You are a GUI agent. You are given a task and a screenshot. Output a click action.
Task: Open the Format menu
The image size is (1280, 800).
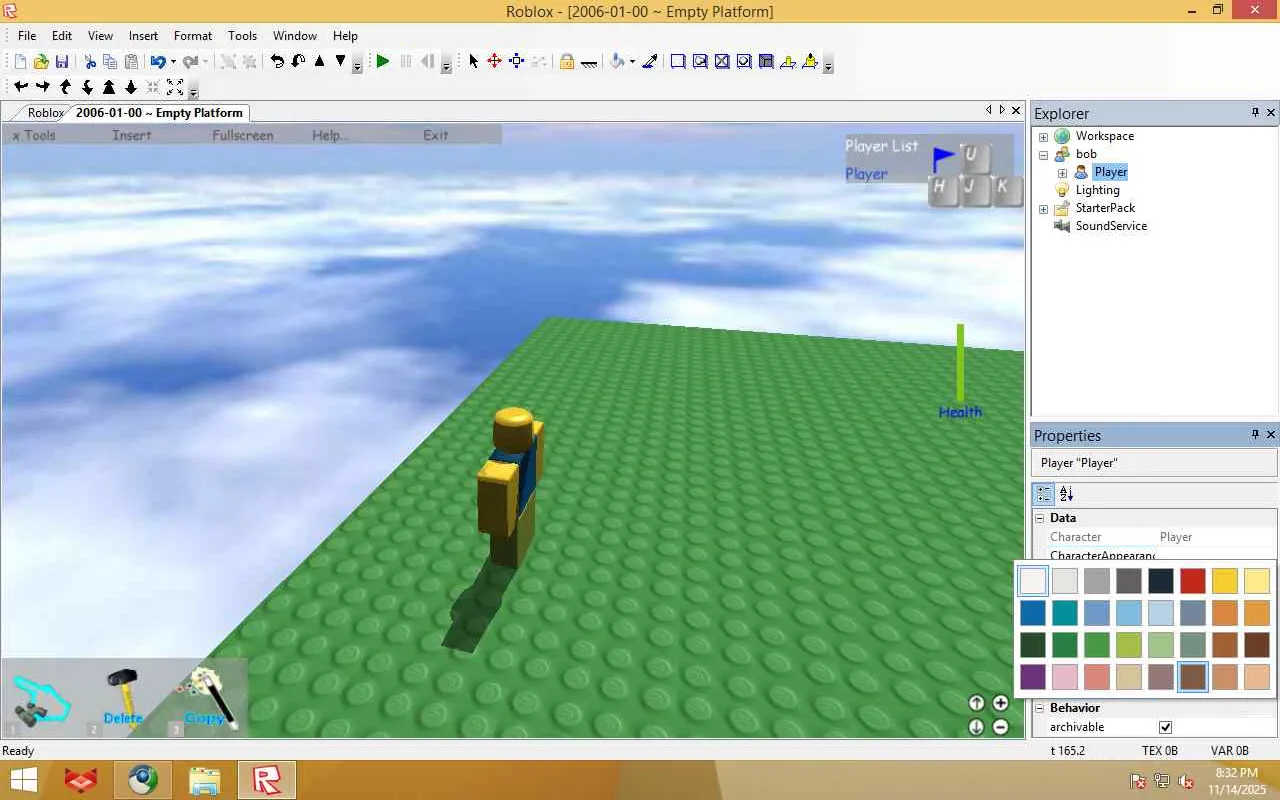[x=193, y=35]
